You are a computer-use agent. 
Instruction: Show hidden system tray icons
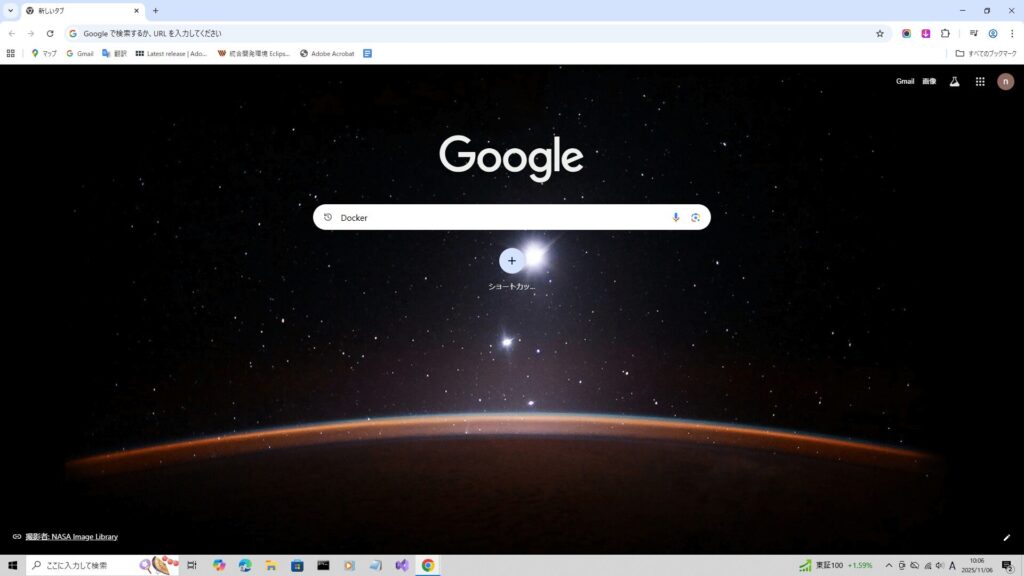(x=888, y=566)
